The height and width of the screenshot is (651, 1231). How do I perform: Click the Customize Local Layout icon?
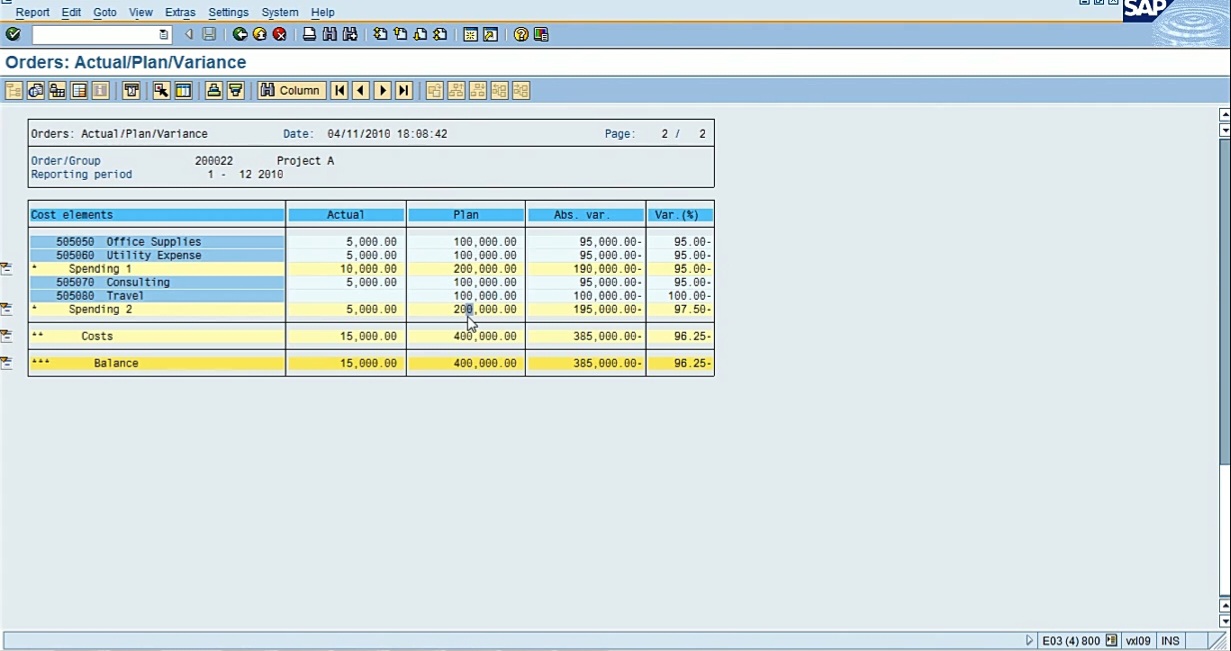[x=541, y=34]
